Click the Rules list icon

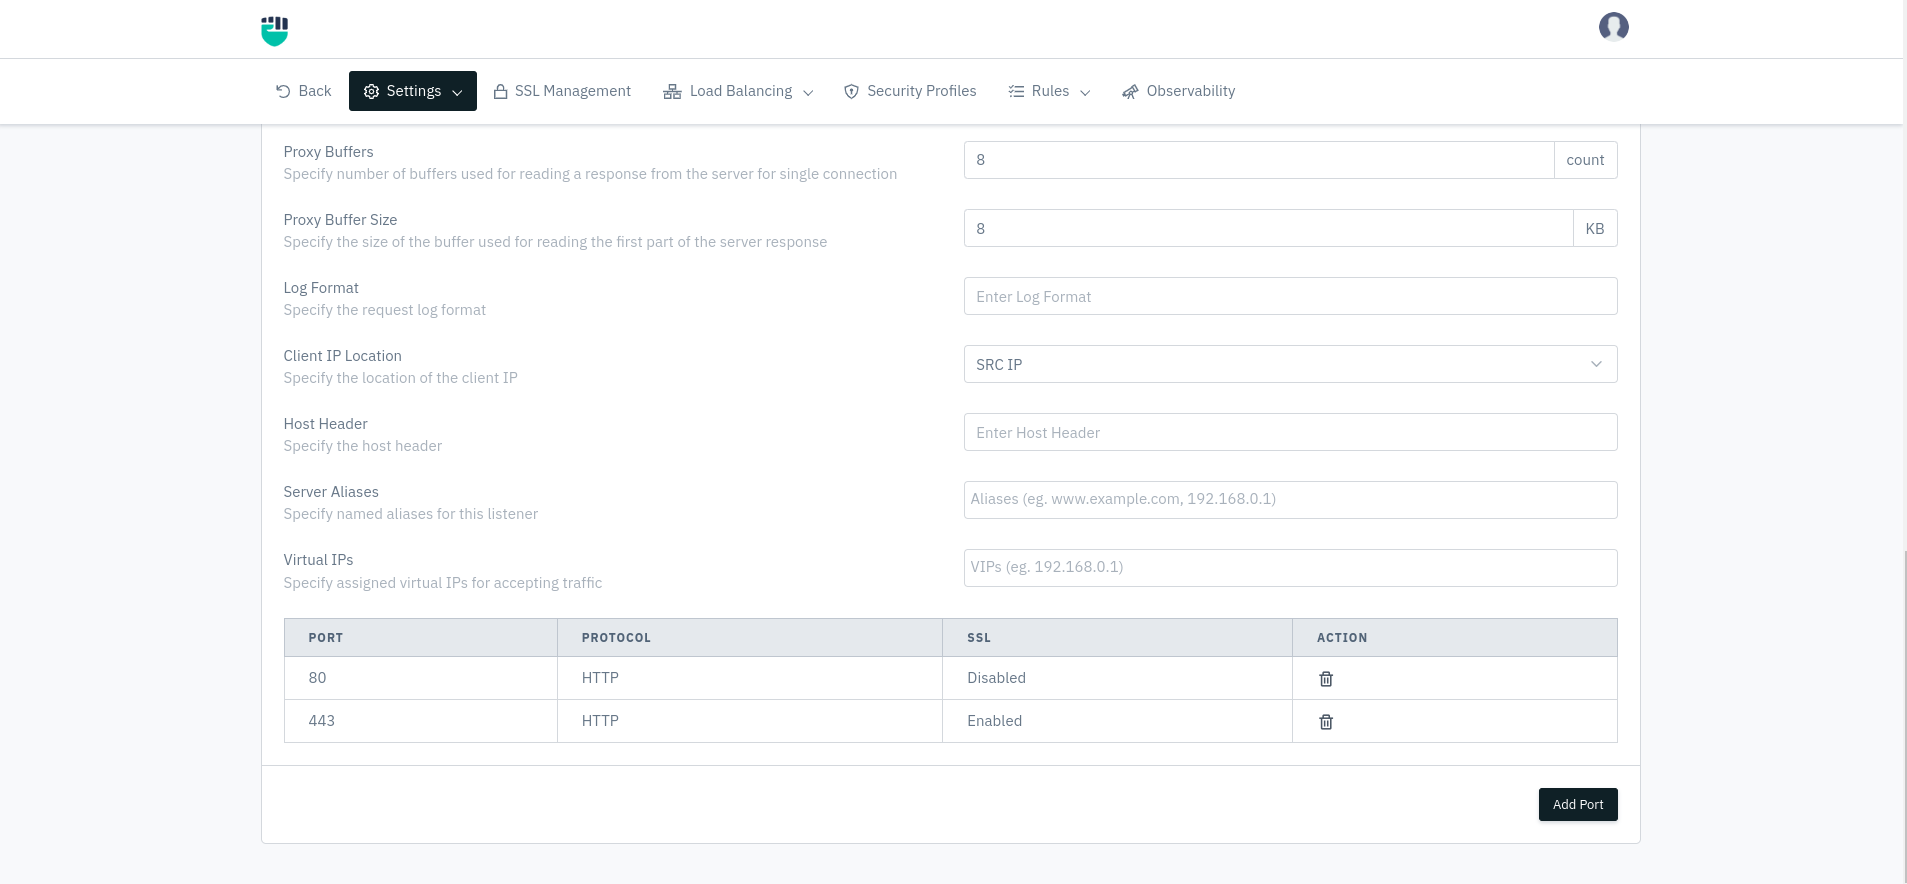pyautogui.click(x=1016, y=91)
